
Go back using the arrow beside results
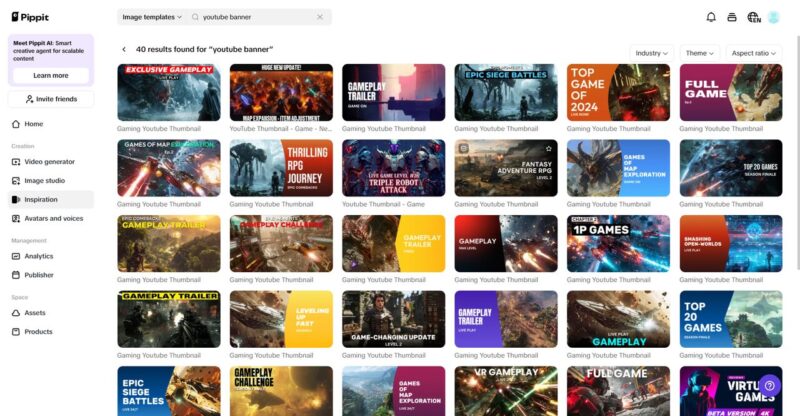124,50
